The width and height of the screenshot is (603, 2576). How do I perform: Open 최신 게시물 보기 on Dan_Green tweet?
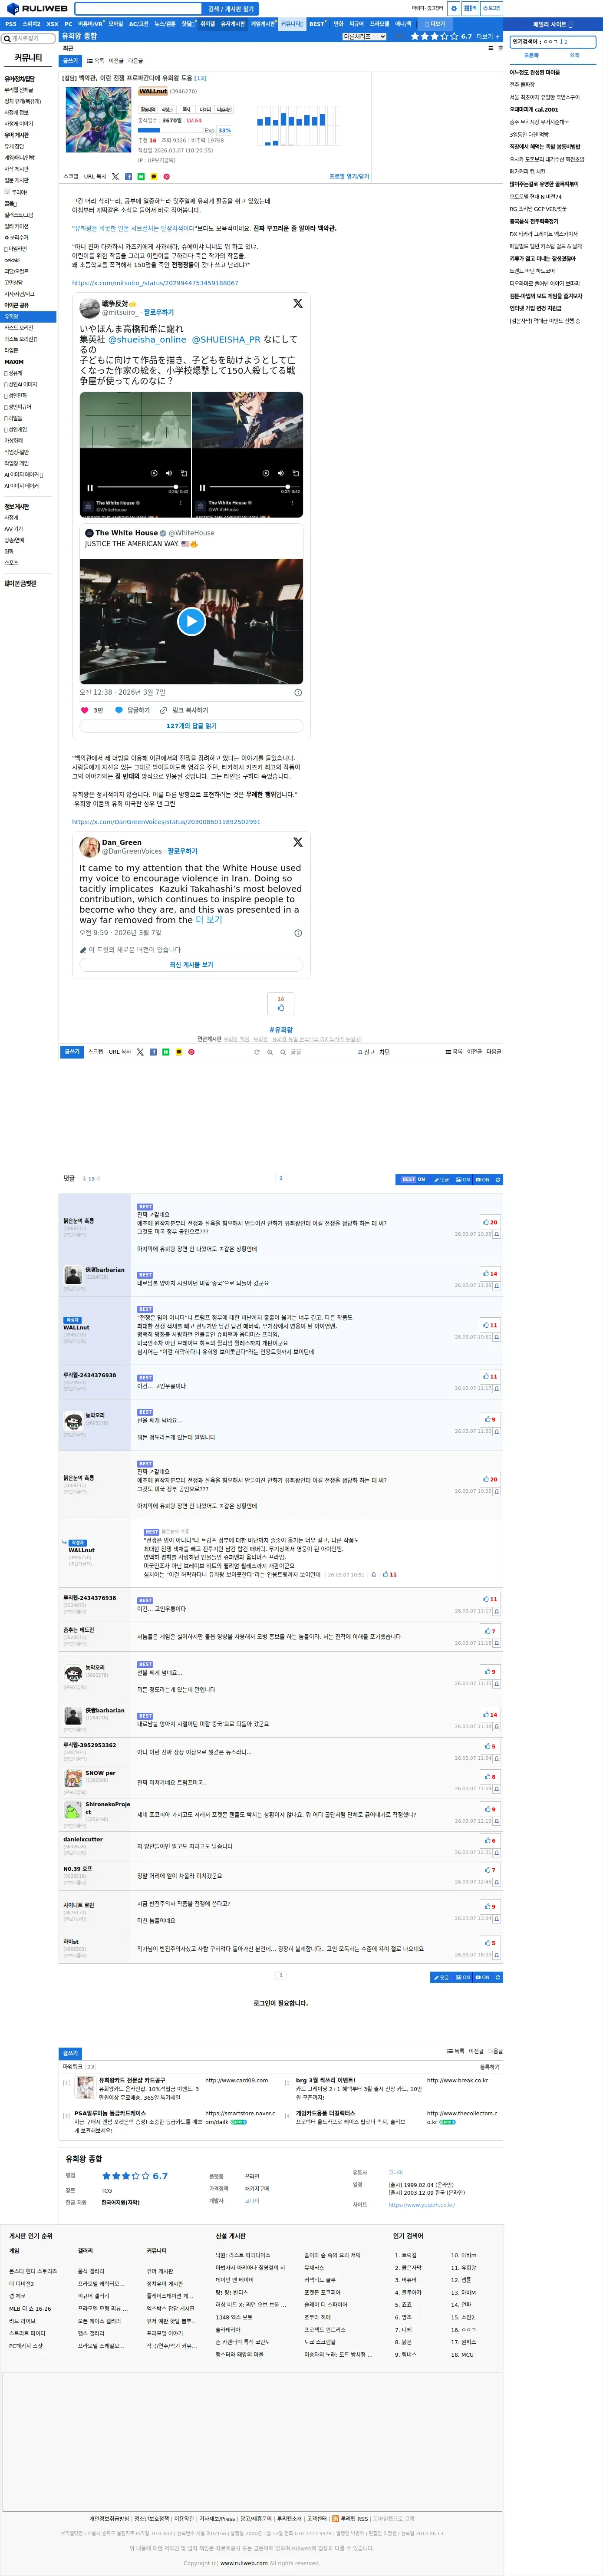click(x=191, y=965)
